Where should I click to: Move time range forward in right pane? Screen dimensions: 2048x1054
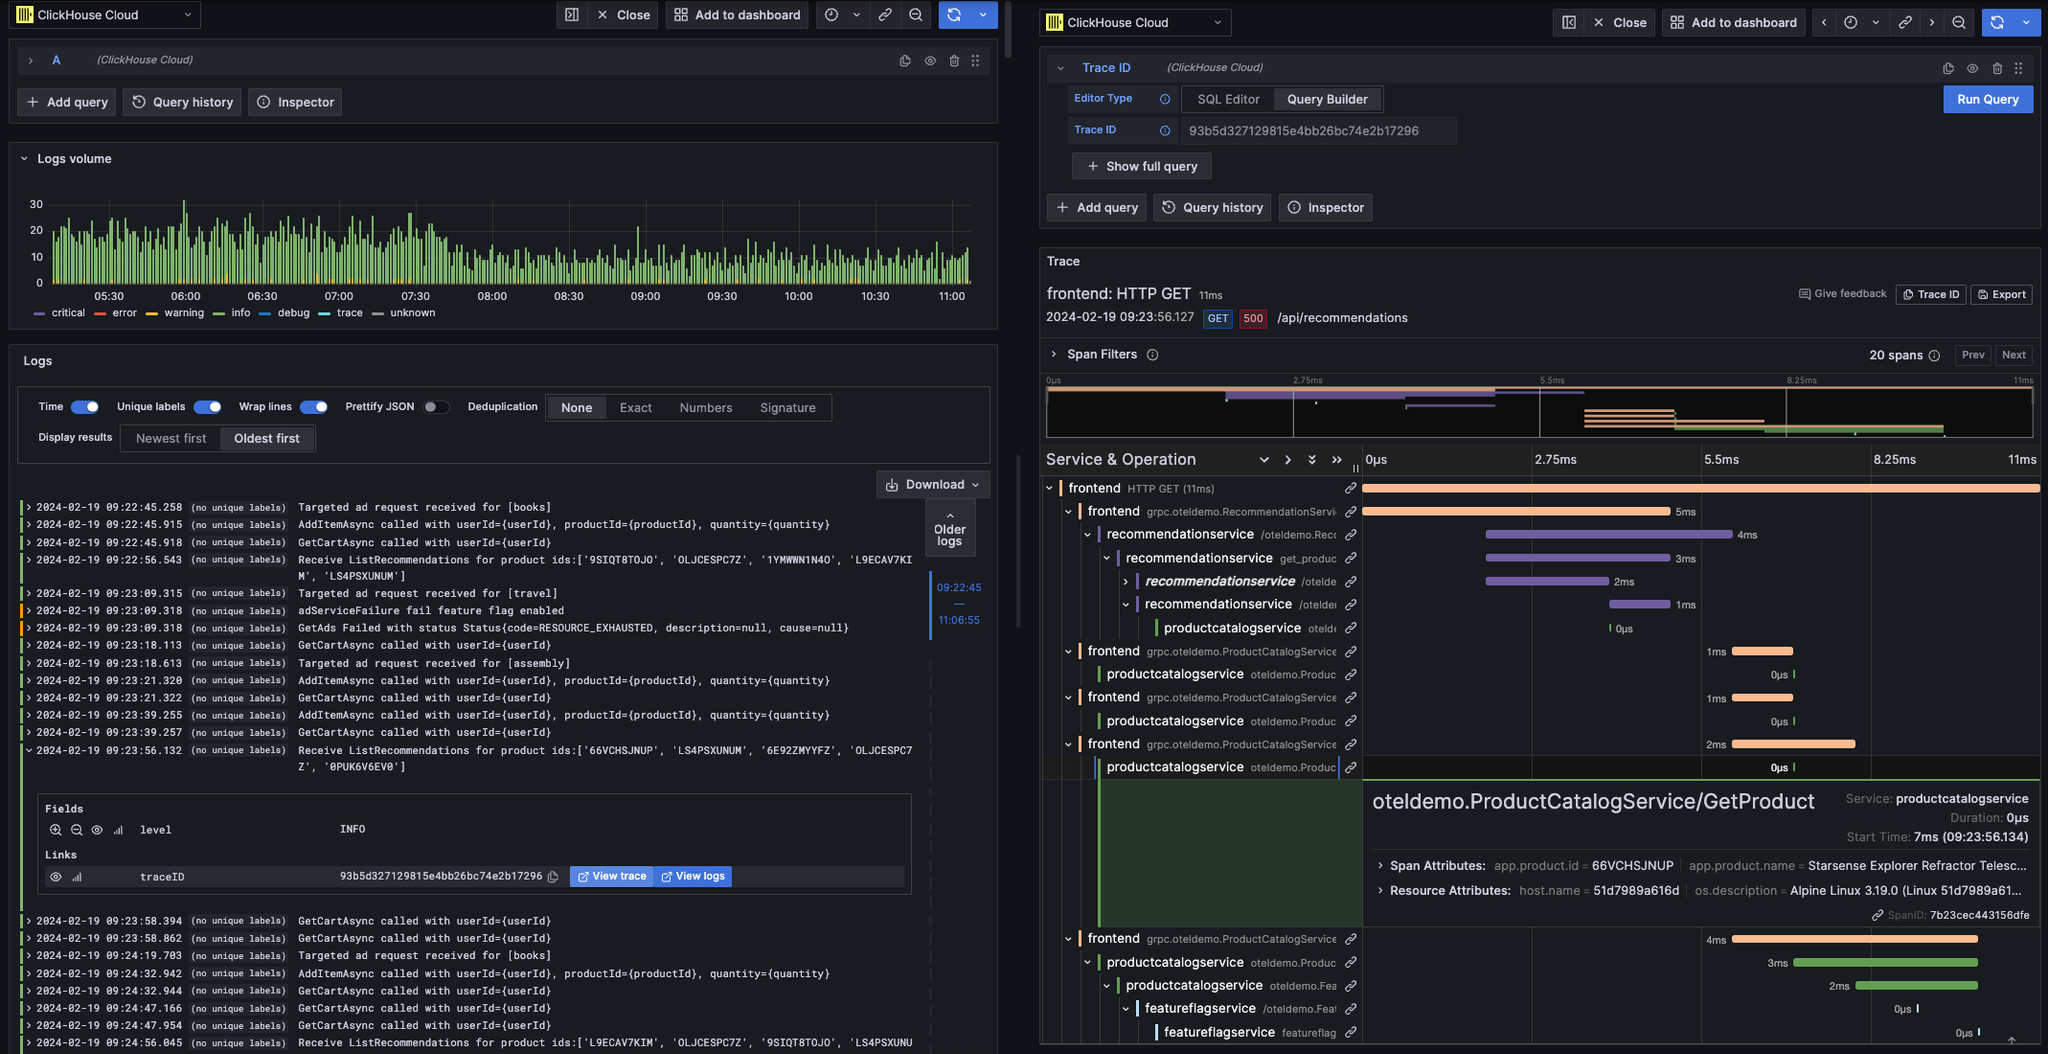(1932, 22)
